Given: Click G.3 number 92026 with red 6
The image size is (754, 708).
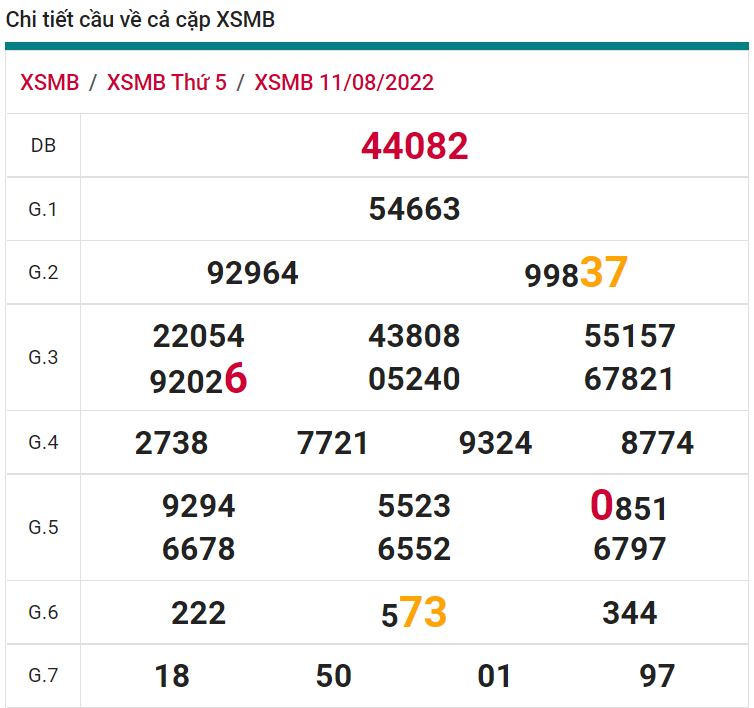Looking at the screenshot, I should pos(198,380).
